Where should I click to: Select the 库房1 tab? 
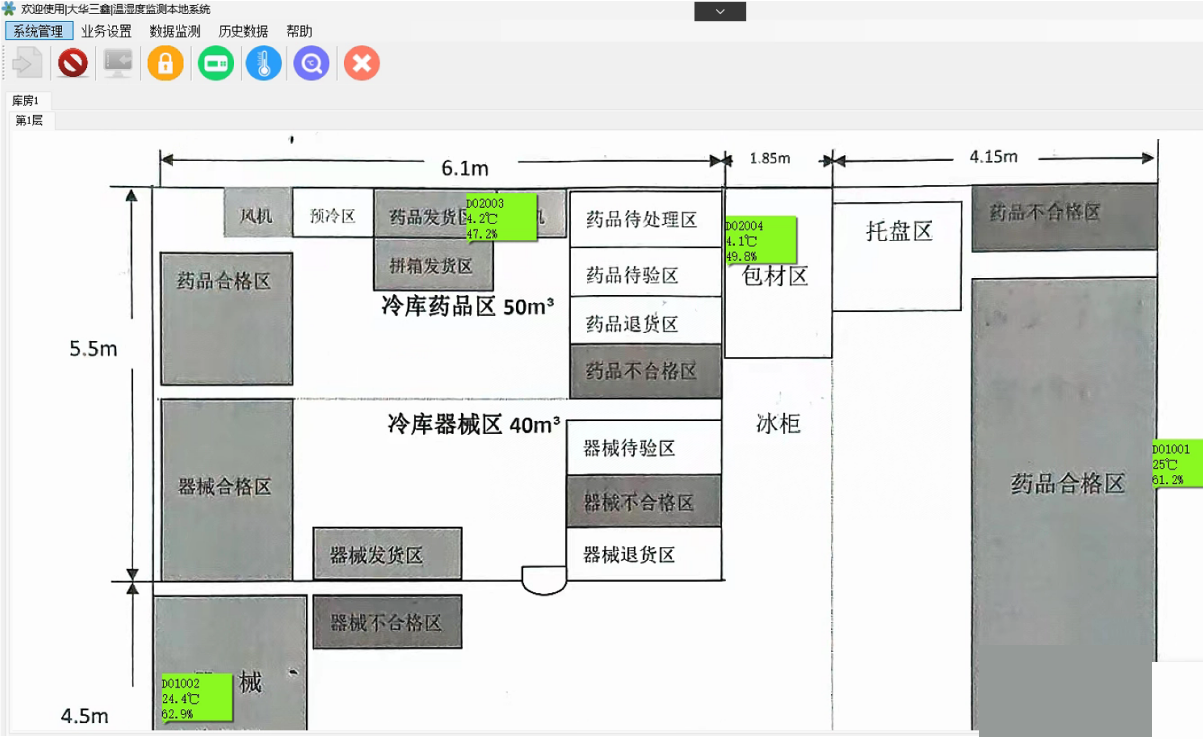click(x=25, y=101)
